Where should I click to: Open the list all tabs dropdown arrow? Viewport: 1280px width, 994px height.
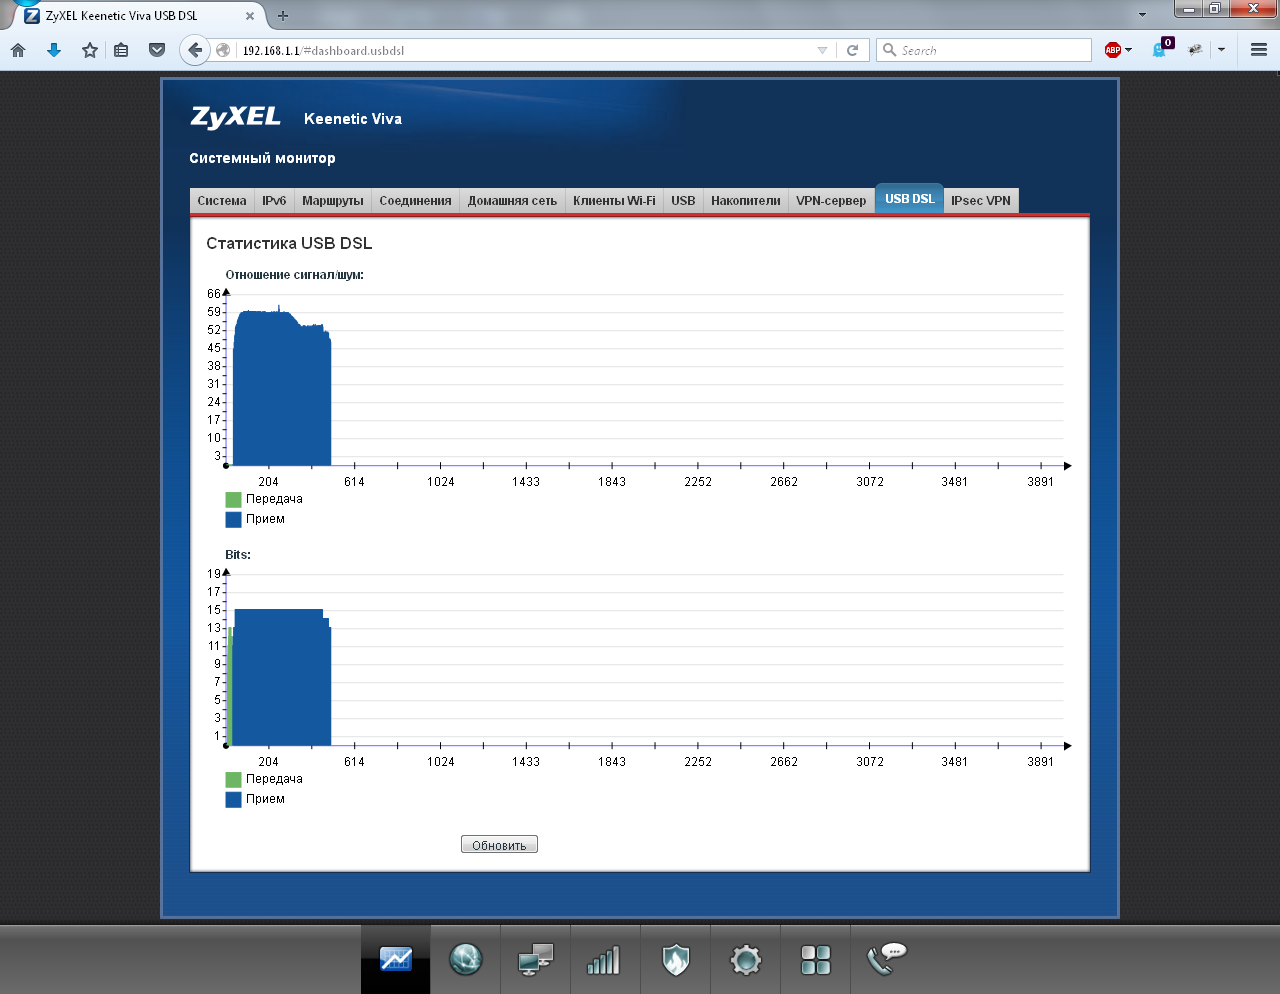point(1142,15)
